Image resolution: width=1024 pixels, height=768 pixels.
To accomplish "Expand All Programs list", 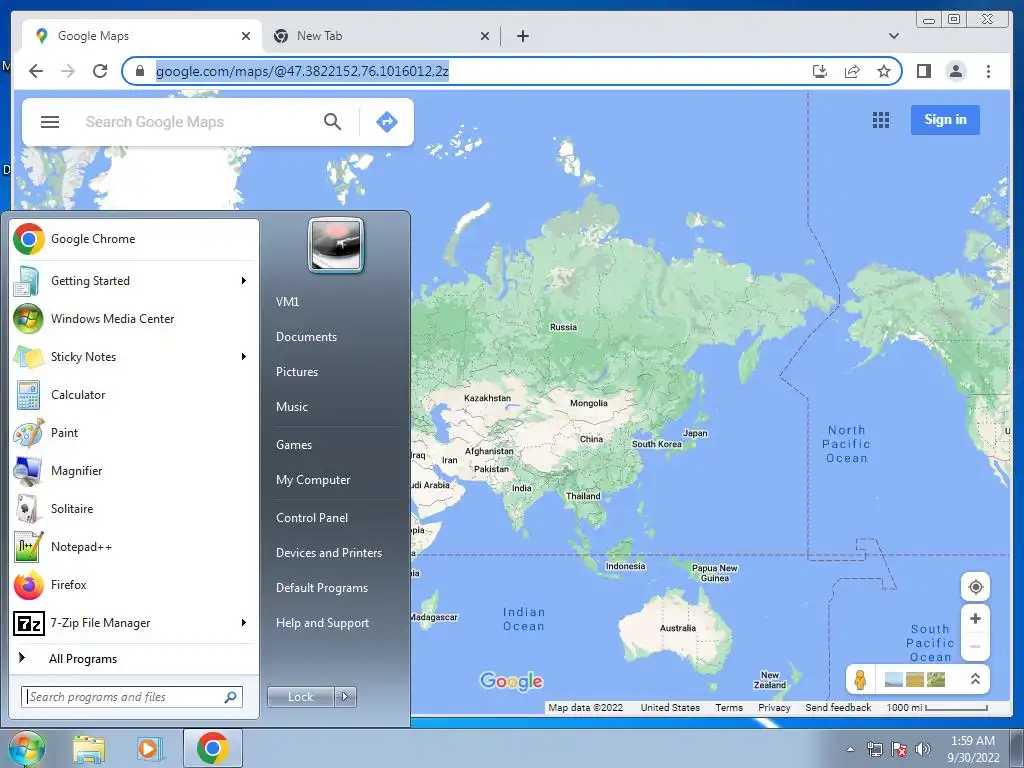I will click(x=134, y=658).
